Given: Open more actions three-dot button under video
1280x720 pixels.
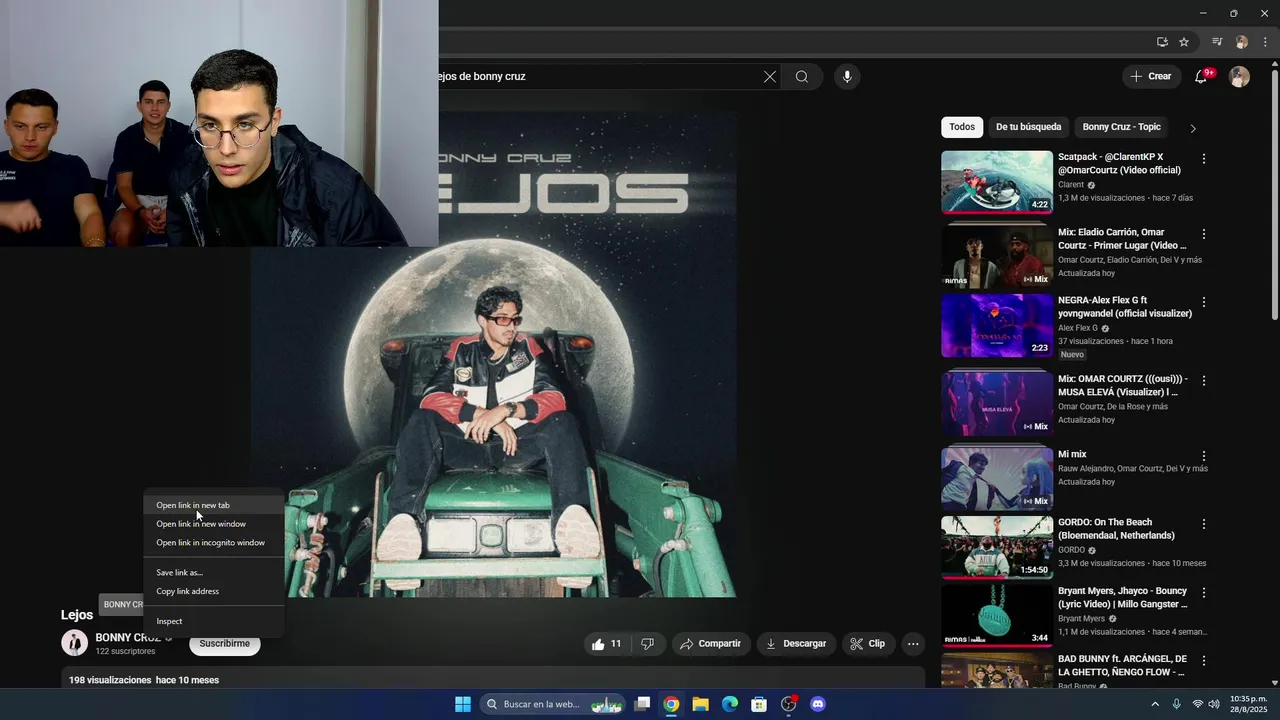Looking at the screenshot, I should click(x=913, y=644).
